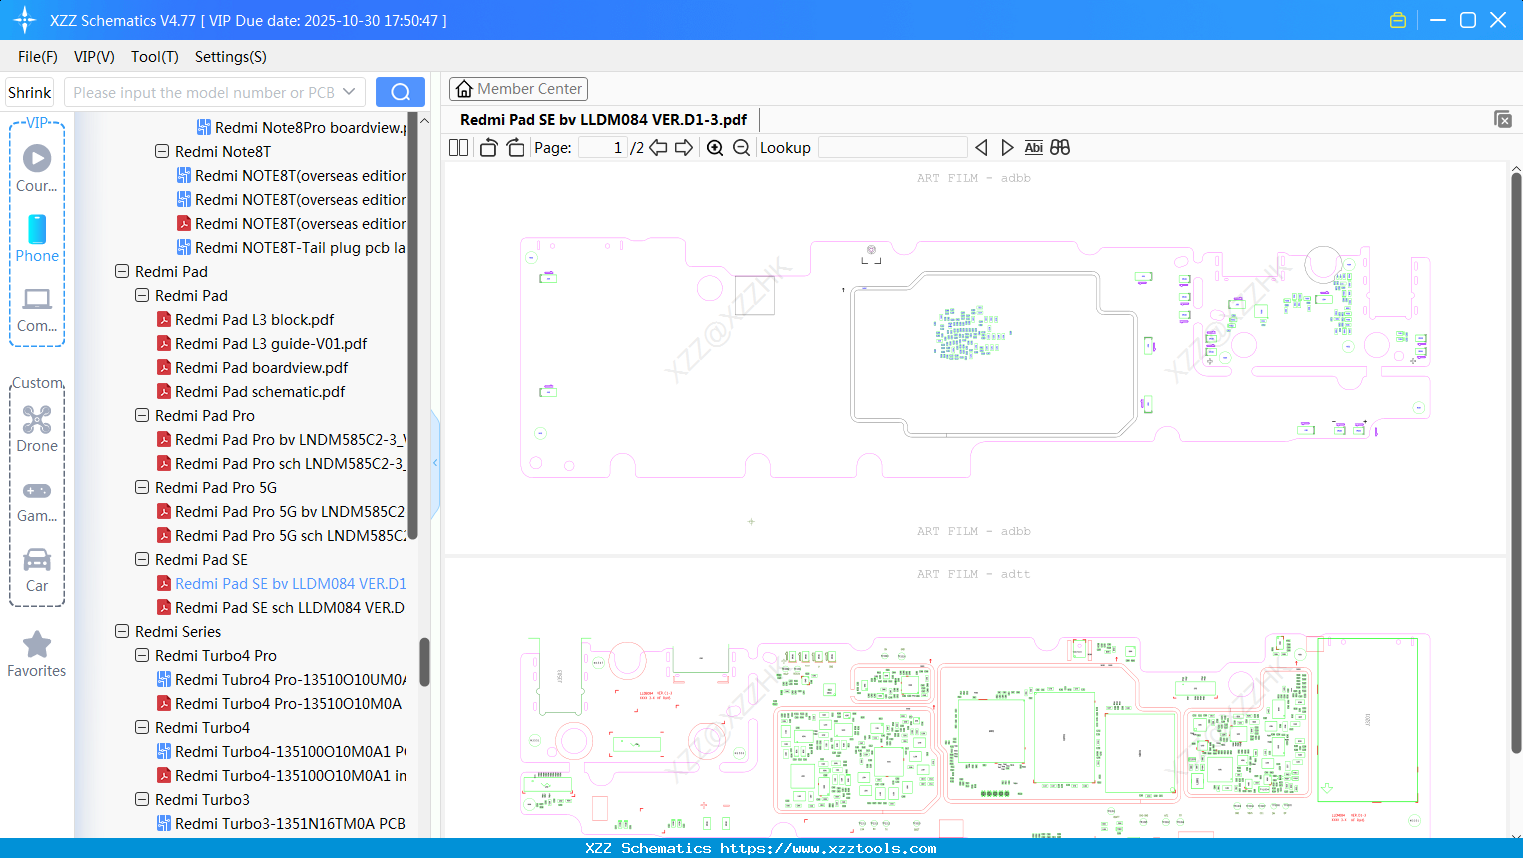Collapse the Redmi Pad Pro 5G node
The width and height of the screenshot is (1523, 858).
142,488
